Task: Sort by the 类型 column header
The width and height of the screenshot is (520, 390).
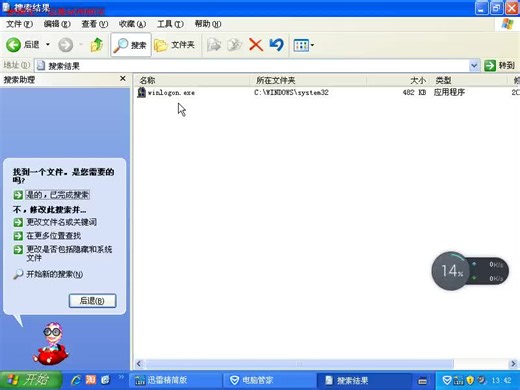Action: click(468, 80)
